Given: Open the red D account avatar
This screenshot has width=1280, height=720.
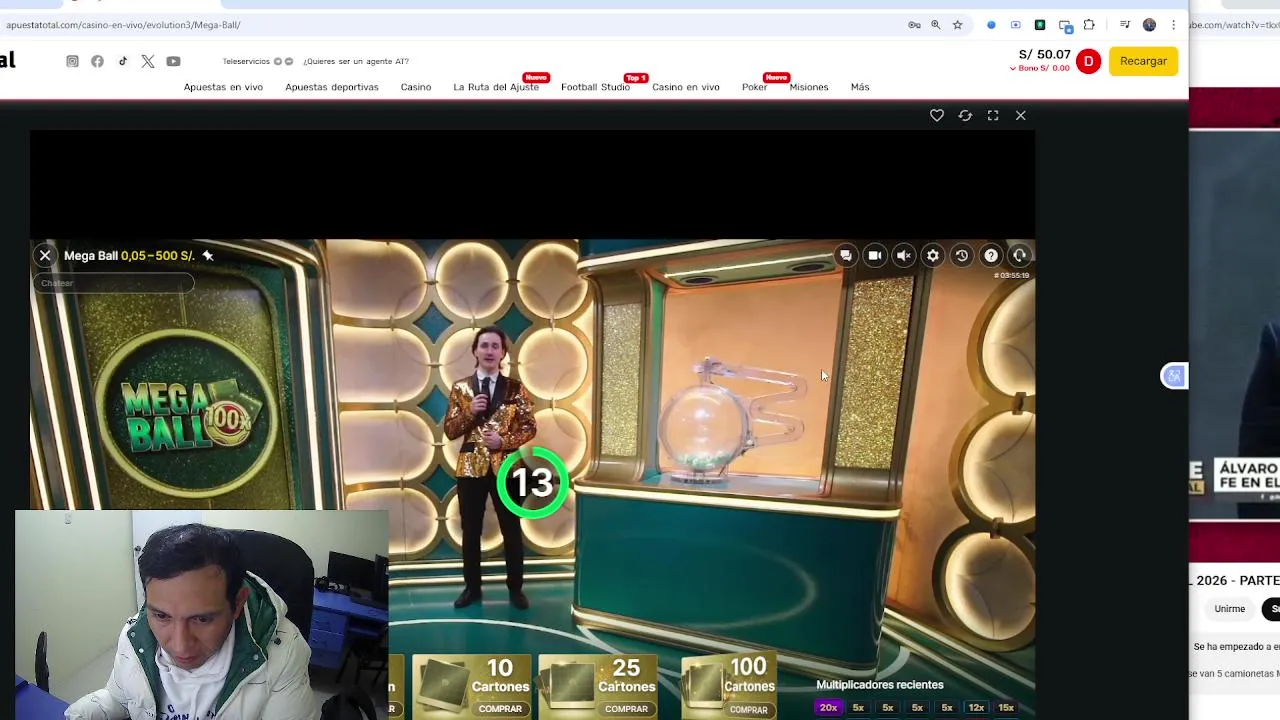Looking at the screenshot, I should [1088, 61].
